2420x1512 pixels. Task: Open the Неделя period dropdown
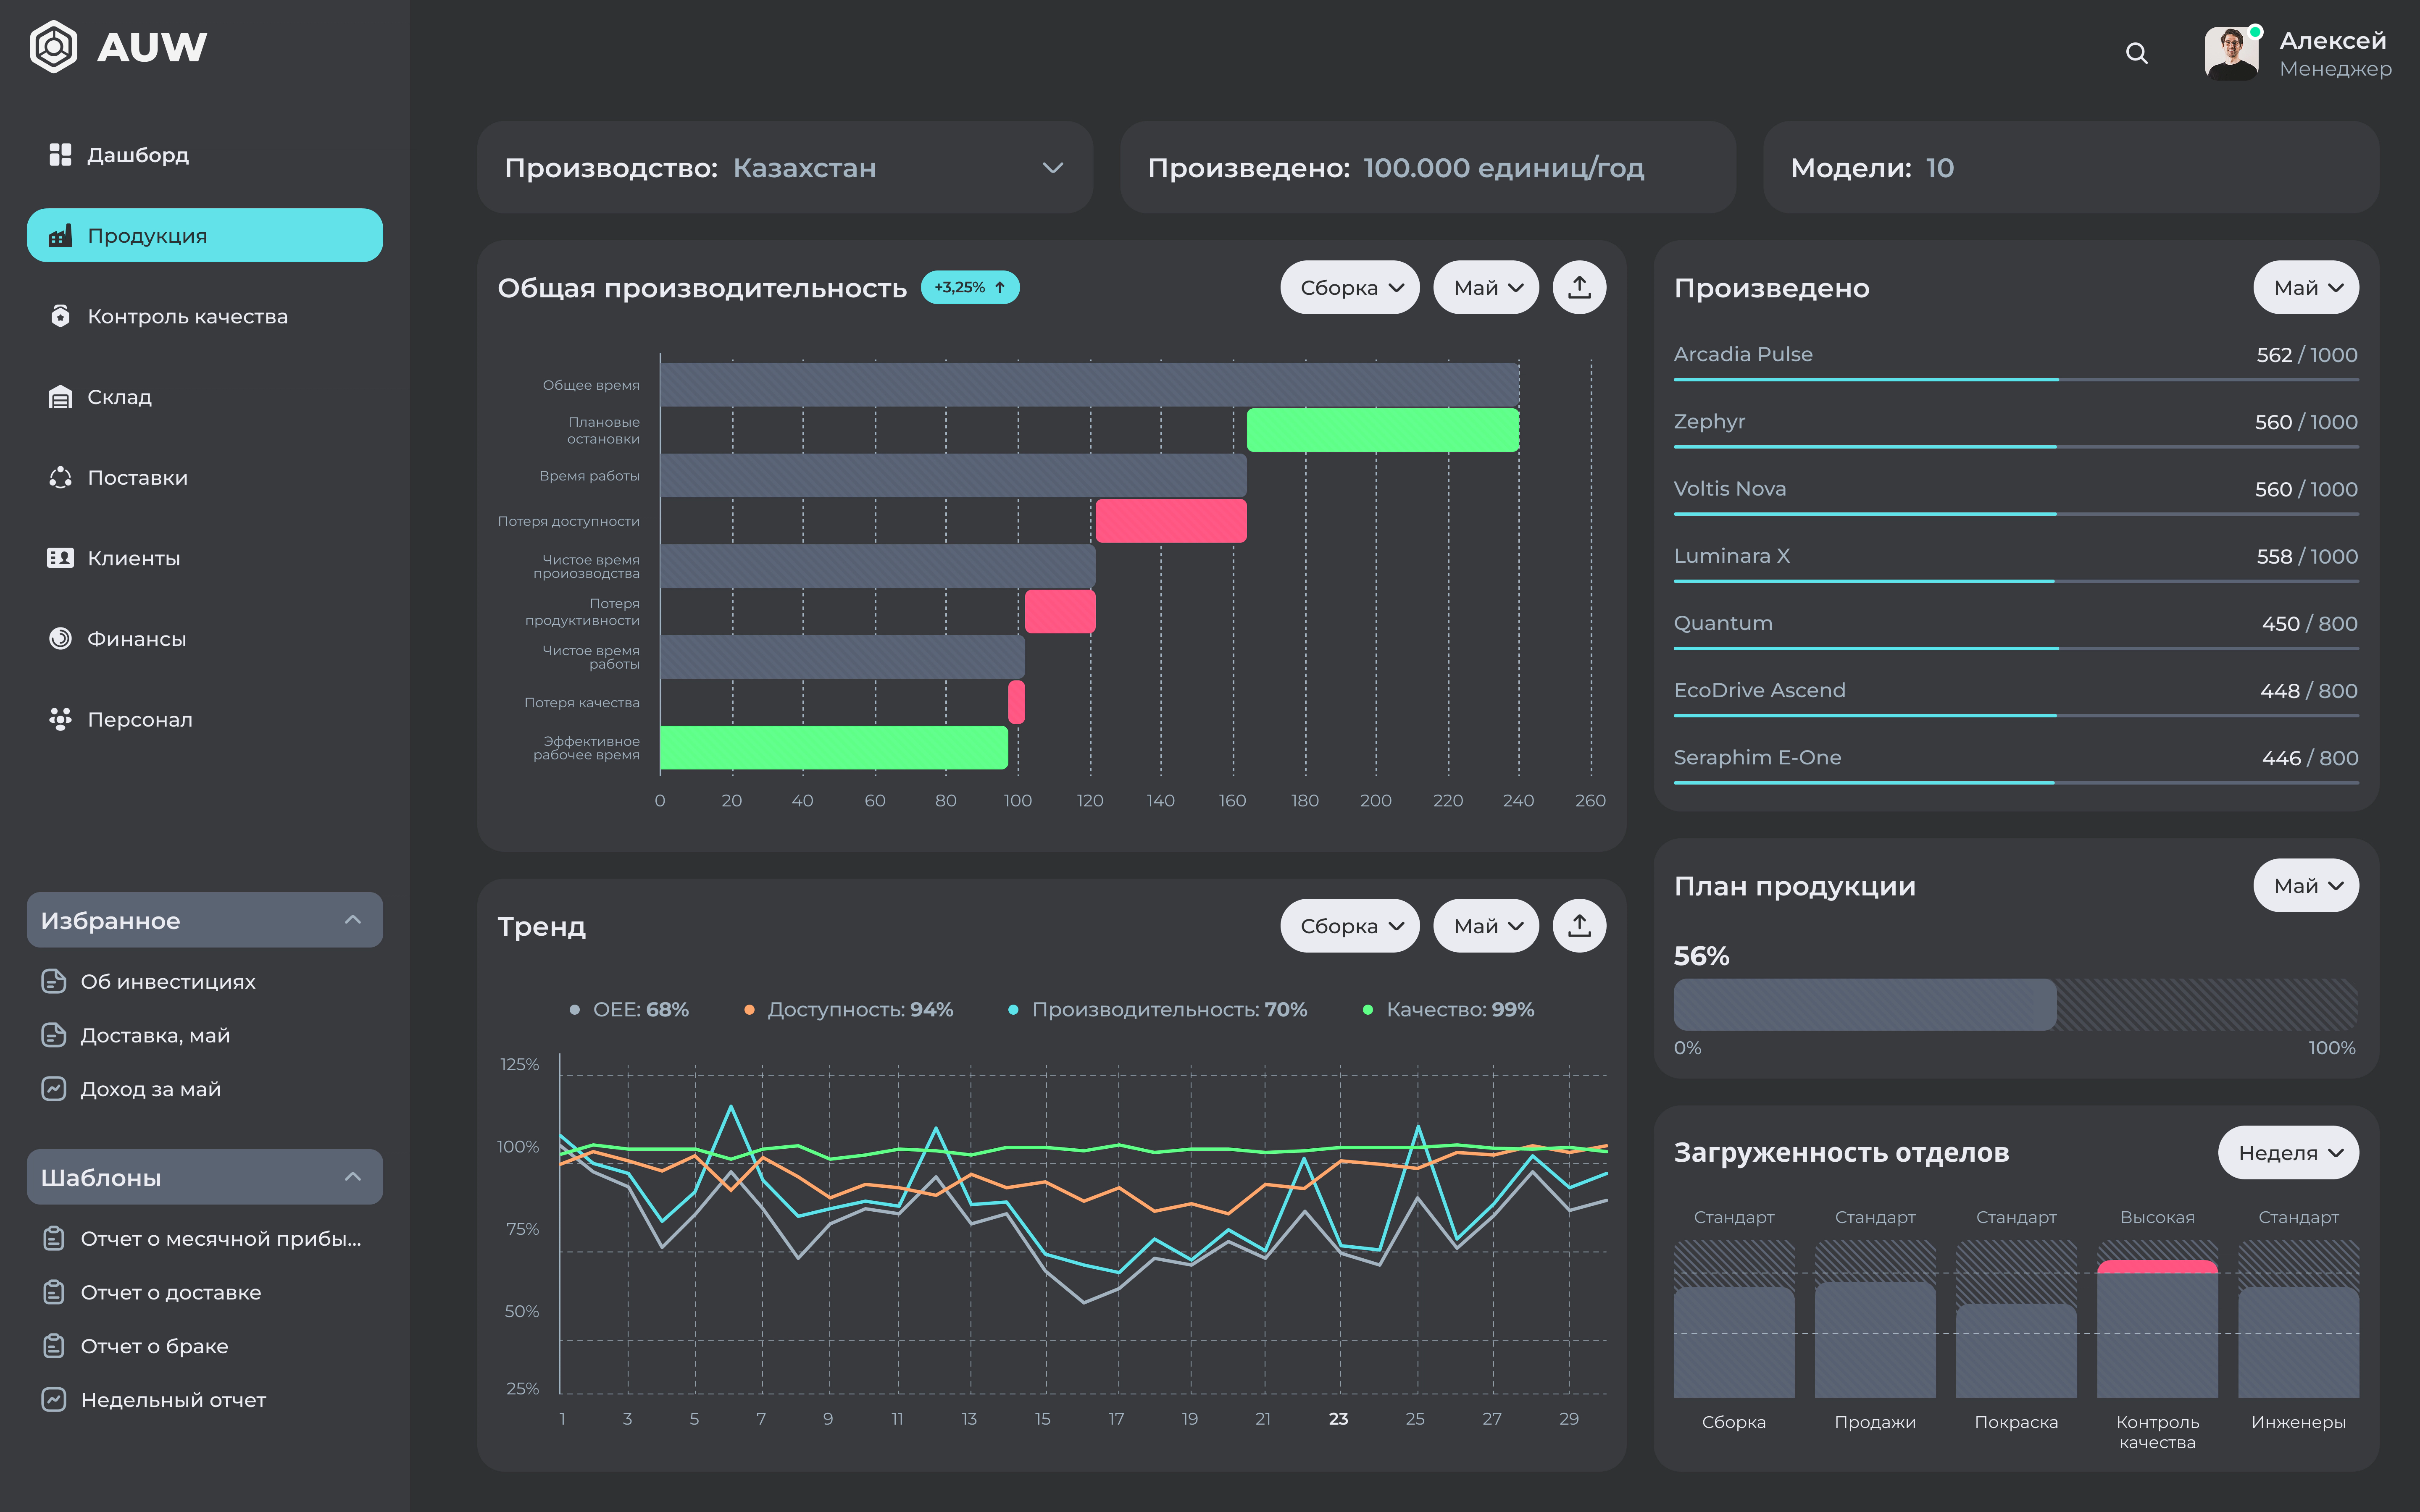tap(2288, 1153)
